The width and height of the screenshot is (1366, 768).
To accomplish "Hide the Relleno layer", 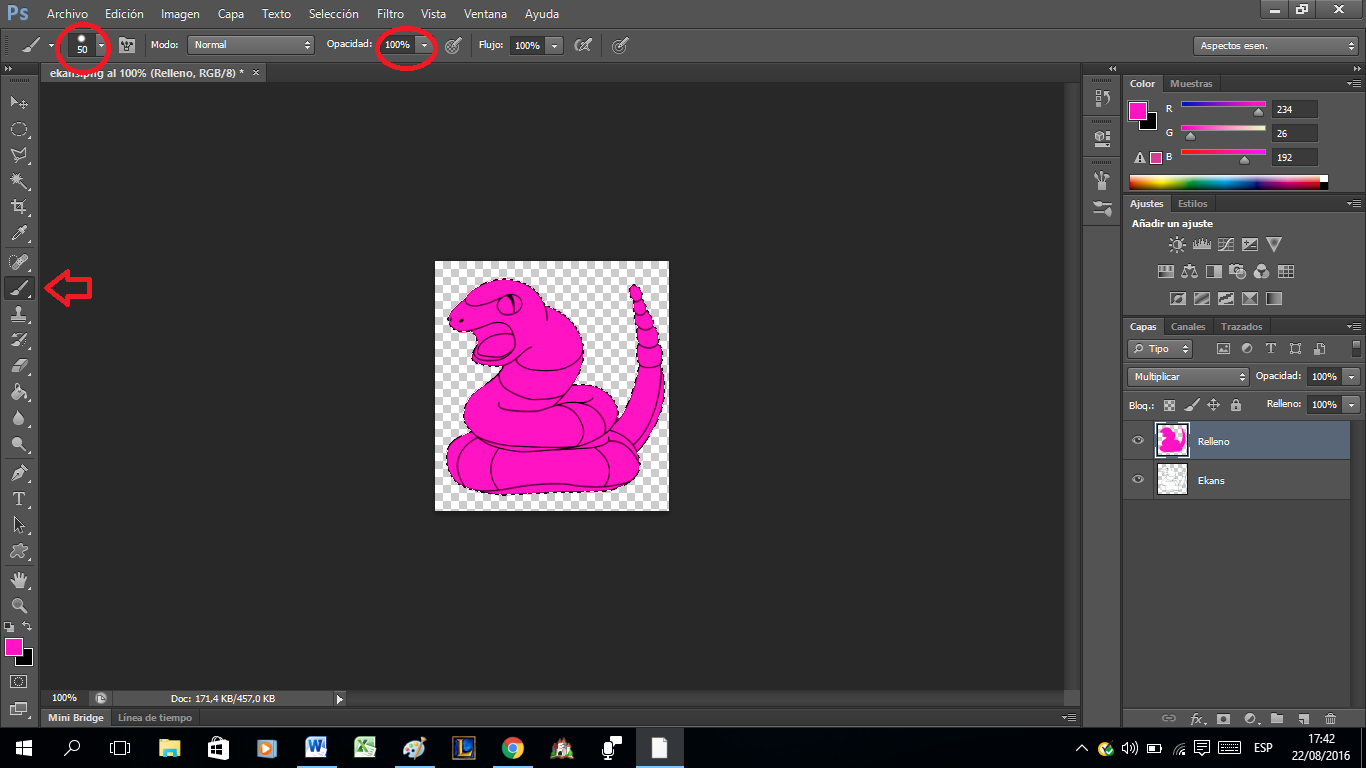I will click(1137, 440).
